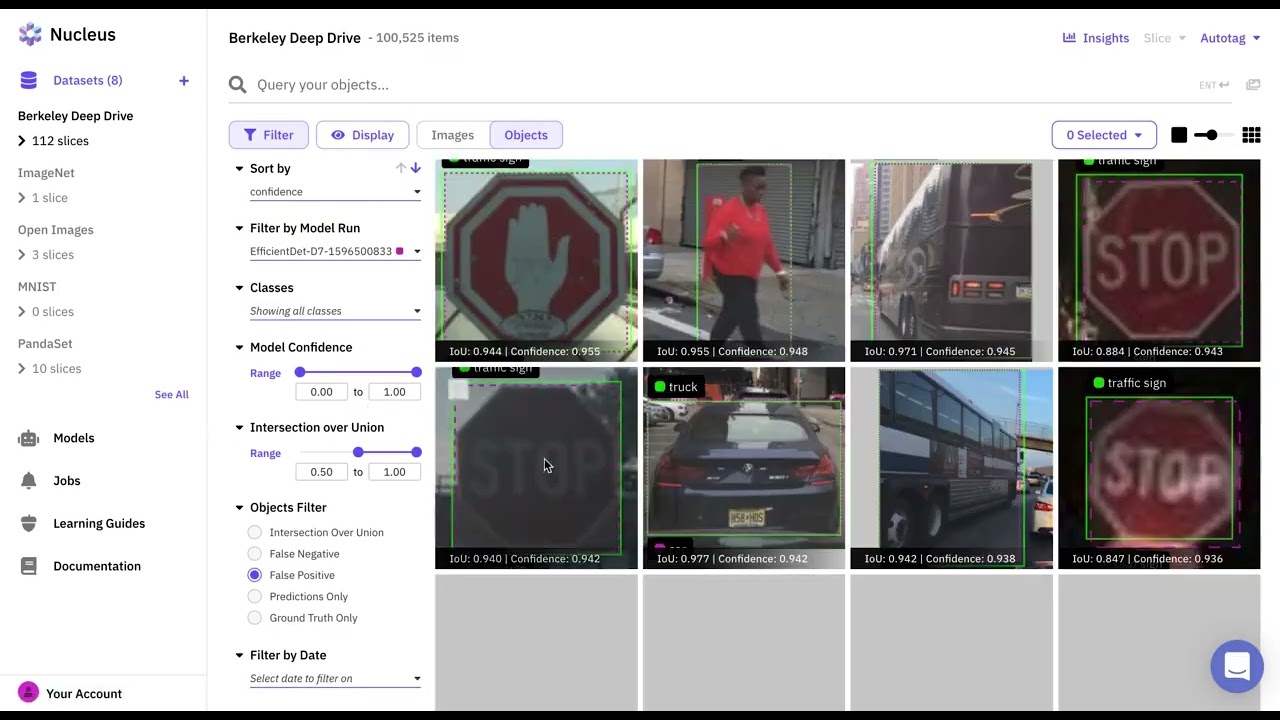
Task: Select False Positive radio option
Action: pyautogui.click(x=255, y=575)
